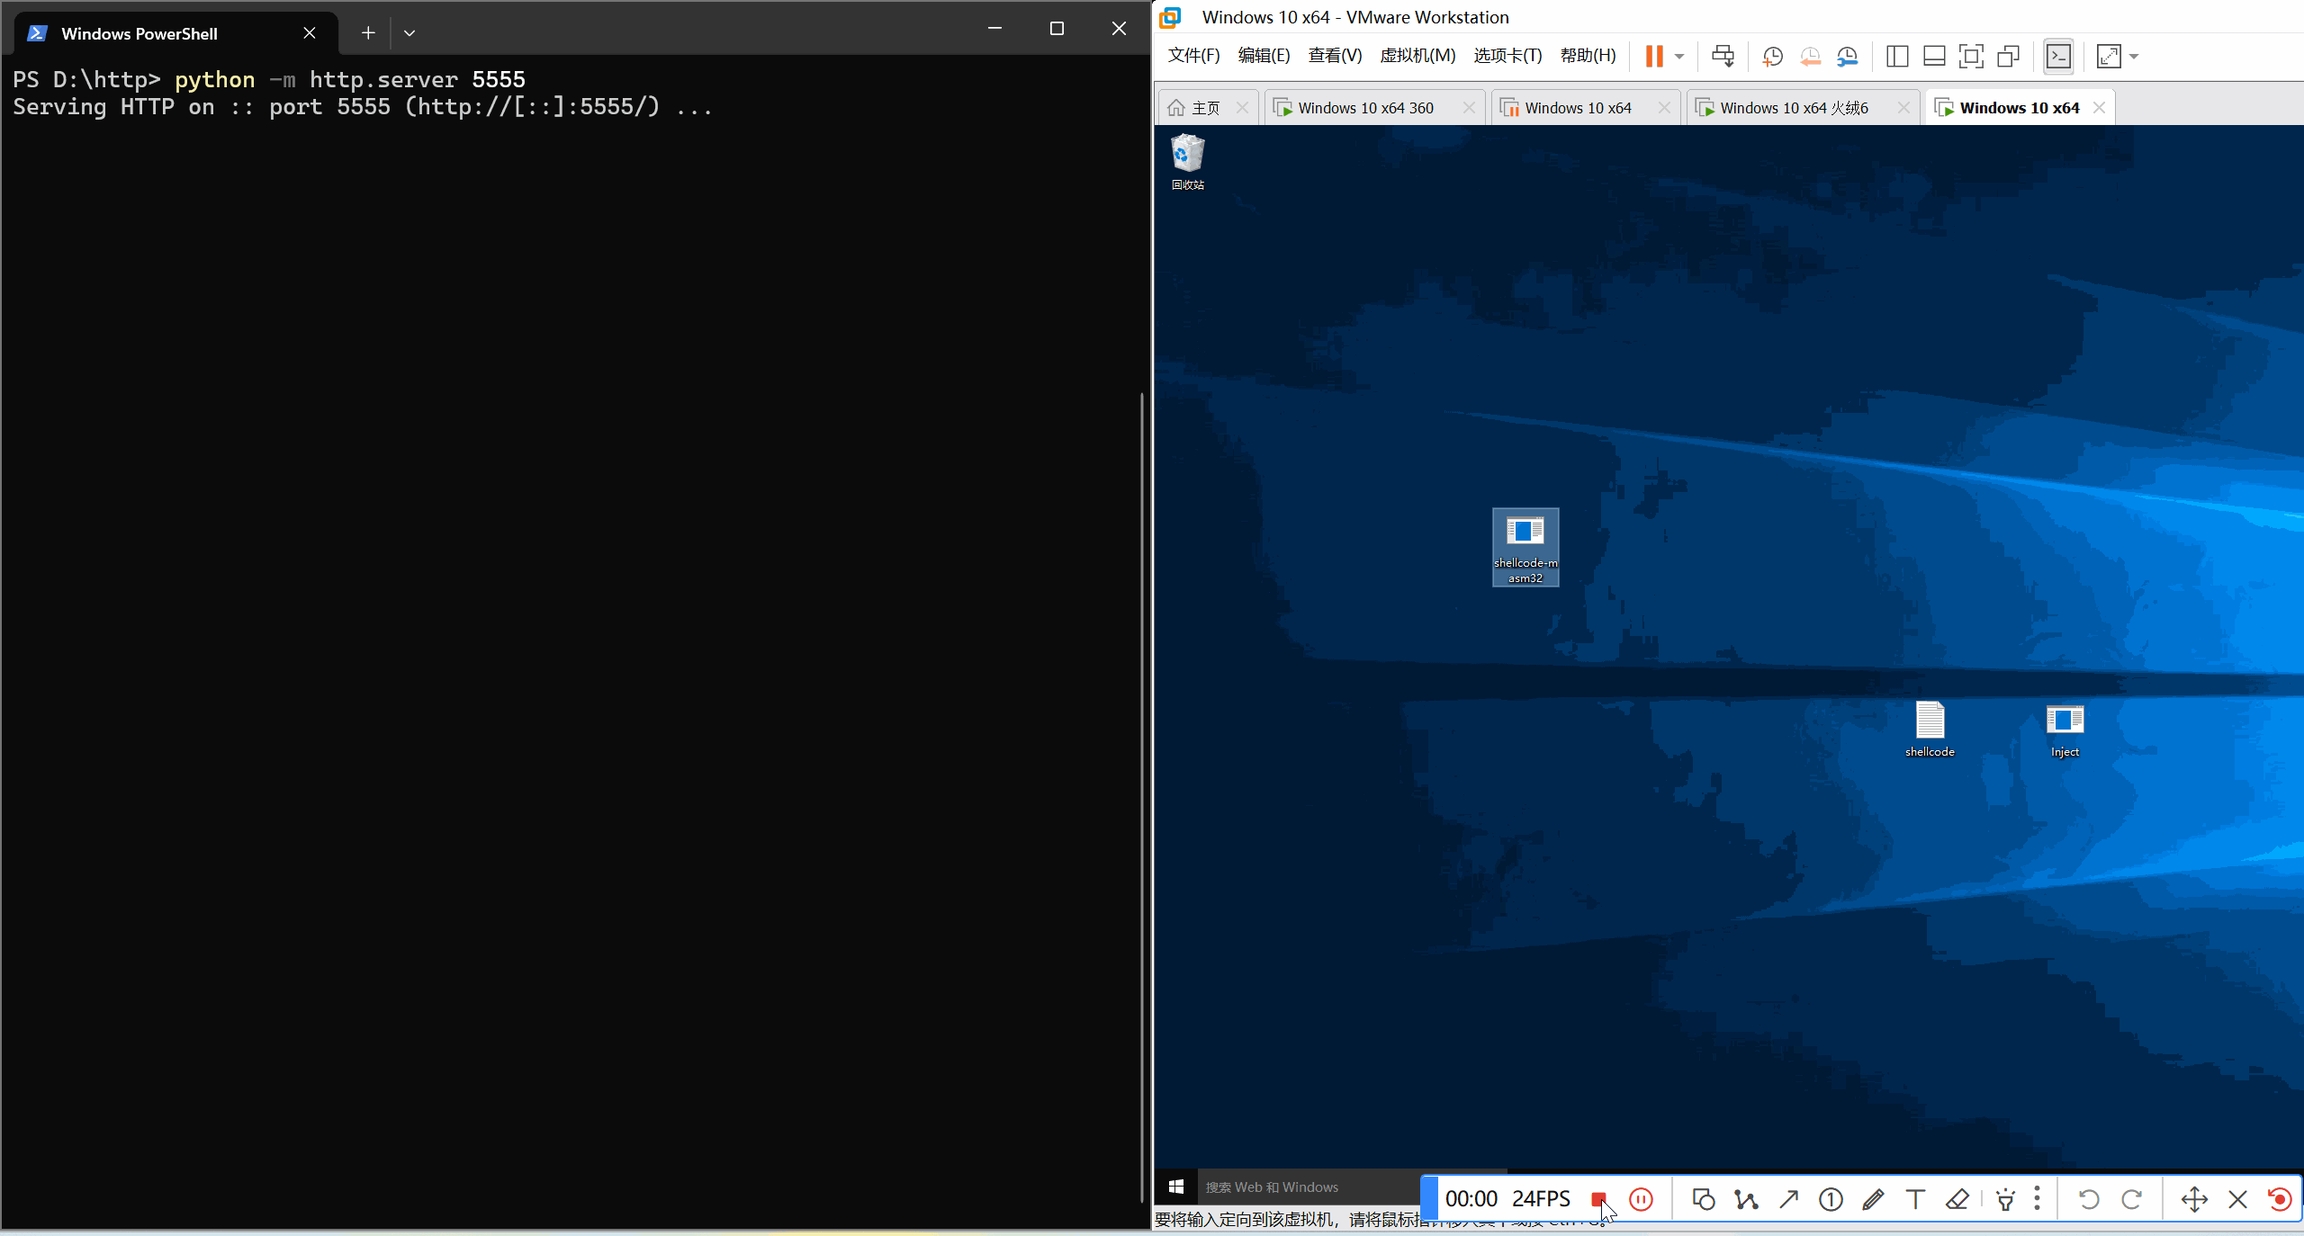
Task: Expand the VM power pause dropdown arrow
Action: pyautogui.click(x=1679, y=56)
